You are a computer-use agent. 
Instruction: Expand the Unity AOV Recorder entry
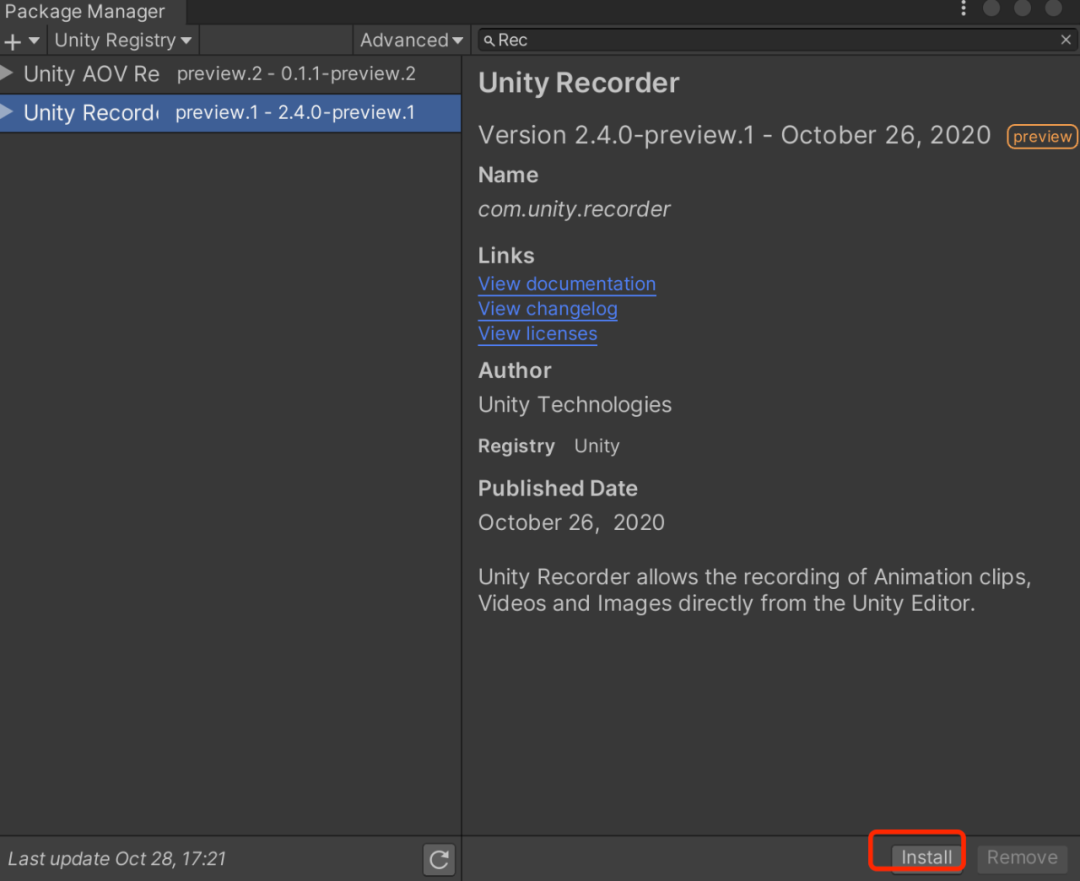pos(8,73)
